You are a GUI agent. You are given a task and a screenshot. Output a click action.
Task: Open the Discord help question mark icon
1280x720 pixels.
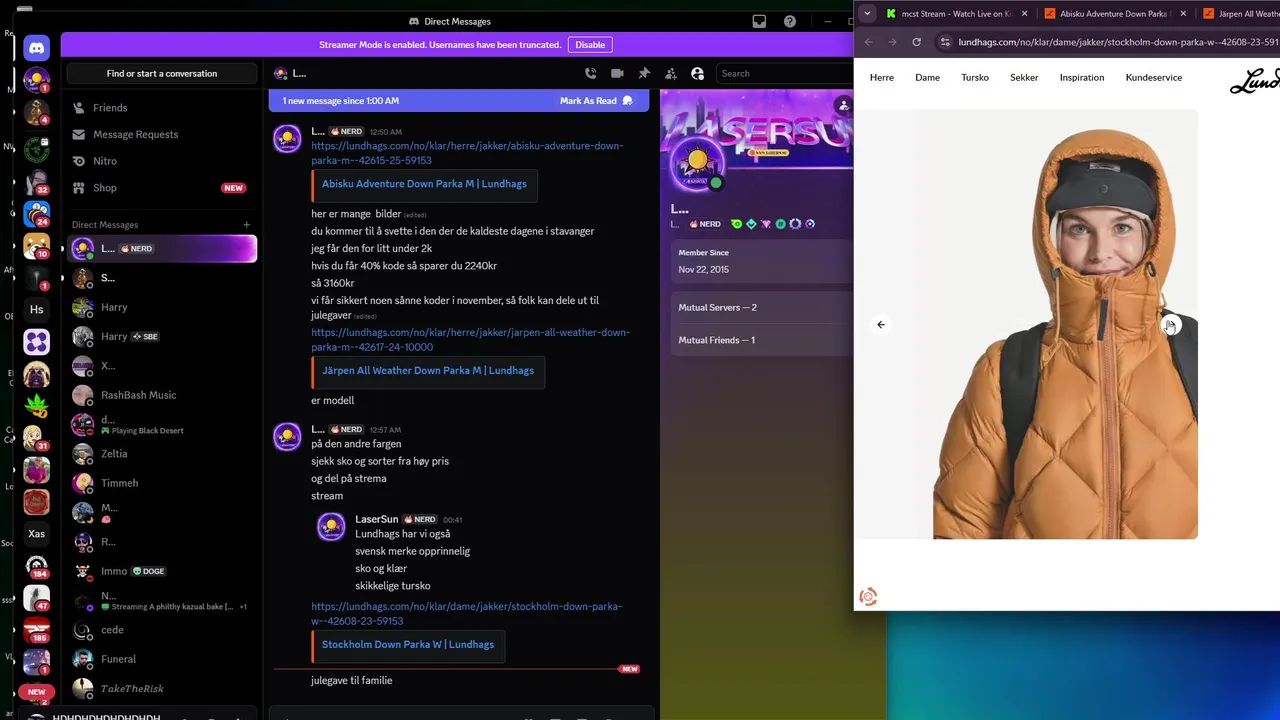[x=790, y=21]
